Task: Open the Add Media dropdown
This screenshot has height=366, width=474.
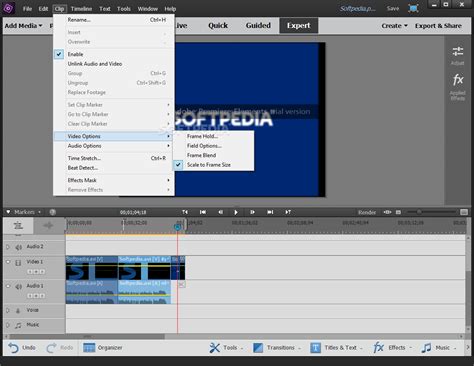Action: [x=23, y=26]
